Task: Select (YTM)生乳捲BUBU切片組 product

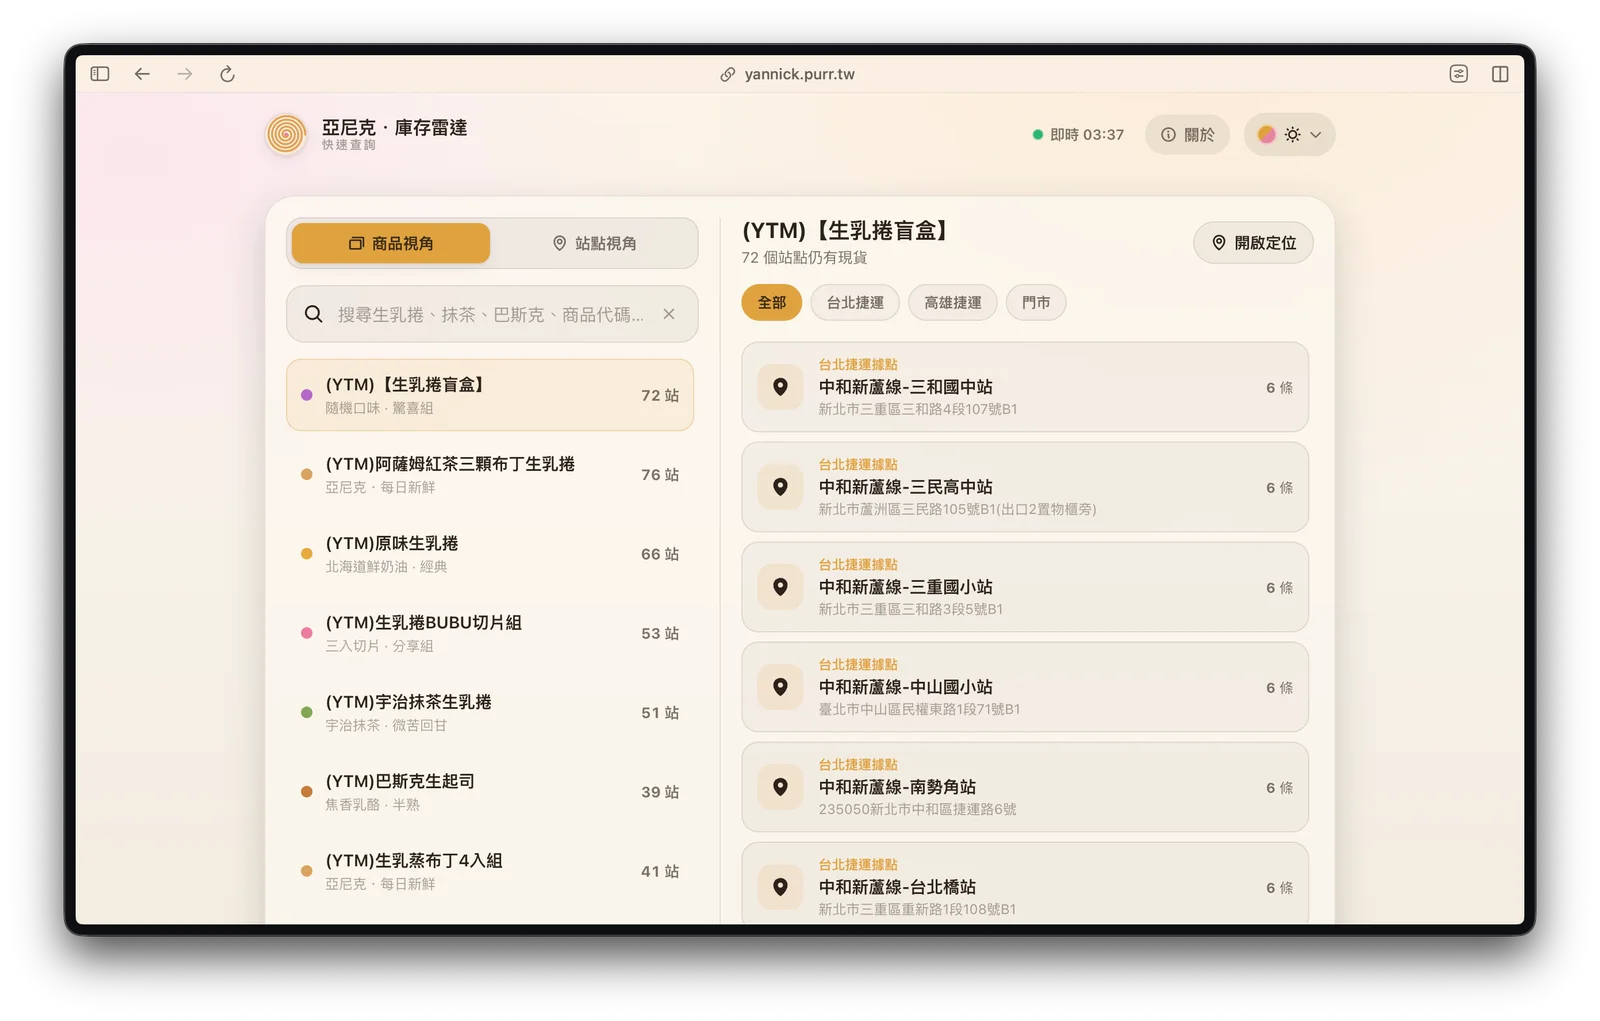Action: click(x=490, y=633)
